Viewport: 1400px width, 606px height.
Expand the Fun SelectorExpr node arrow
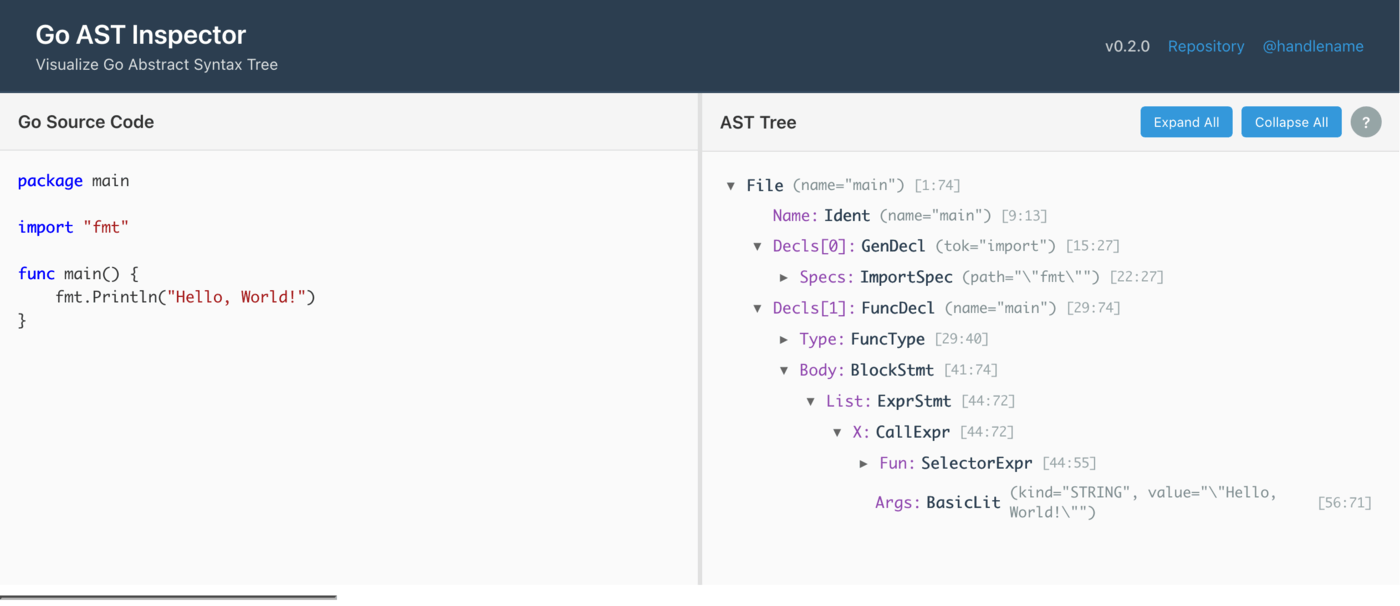coord(864,464)
